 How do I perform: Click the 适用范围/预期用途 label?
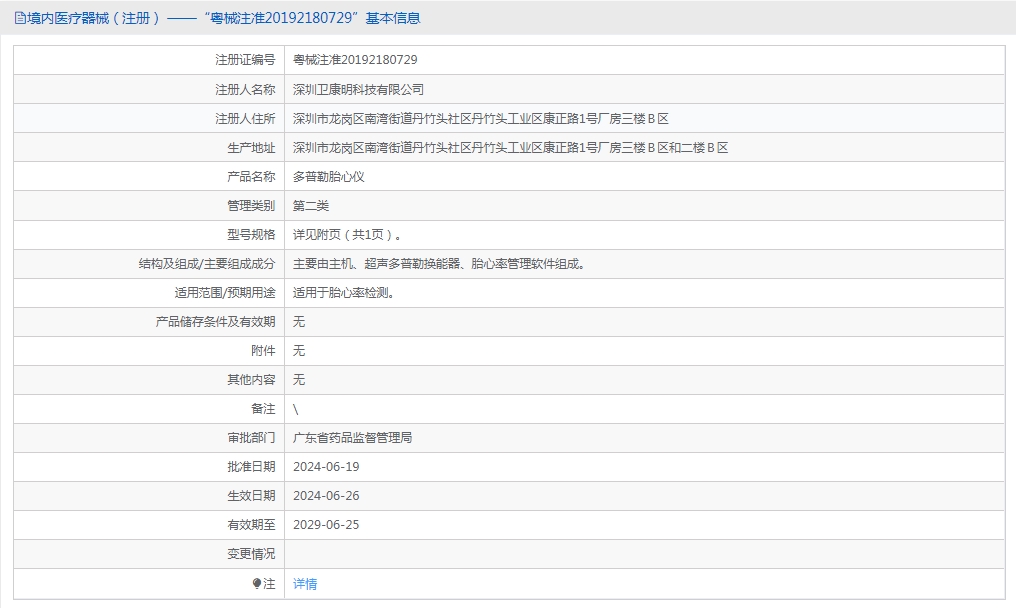(x=225, y=292)
